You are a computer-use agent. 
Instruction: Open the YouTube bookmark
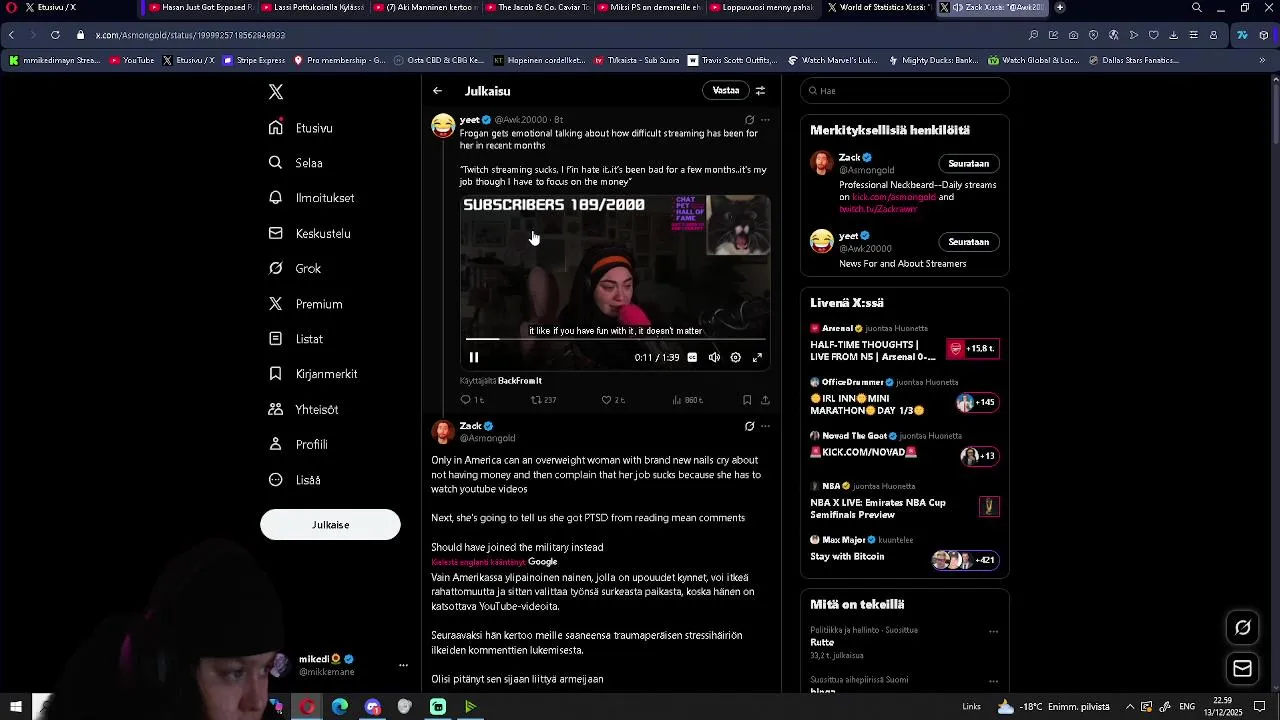click(x=132, y=60)
